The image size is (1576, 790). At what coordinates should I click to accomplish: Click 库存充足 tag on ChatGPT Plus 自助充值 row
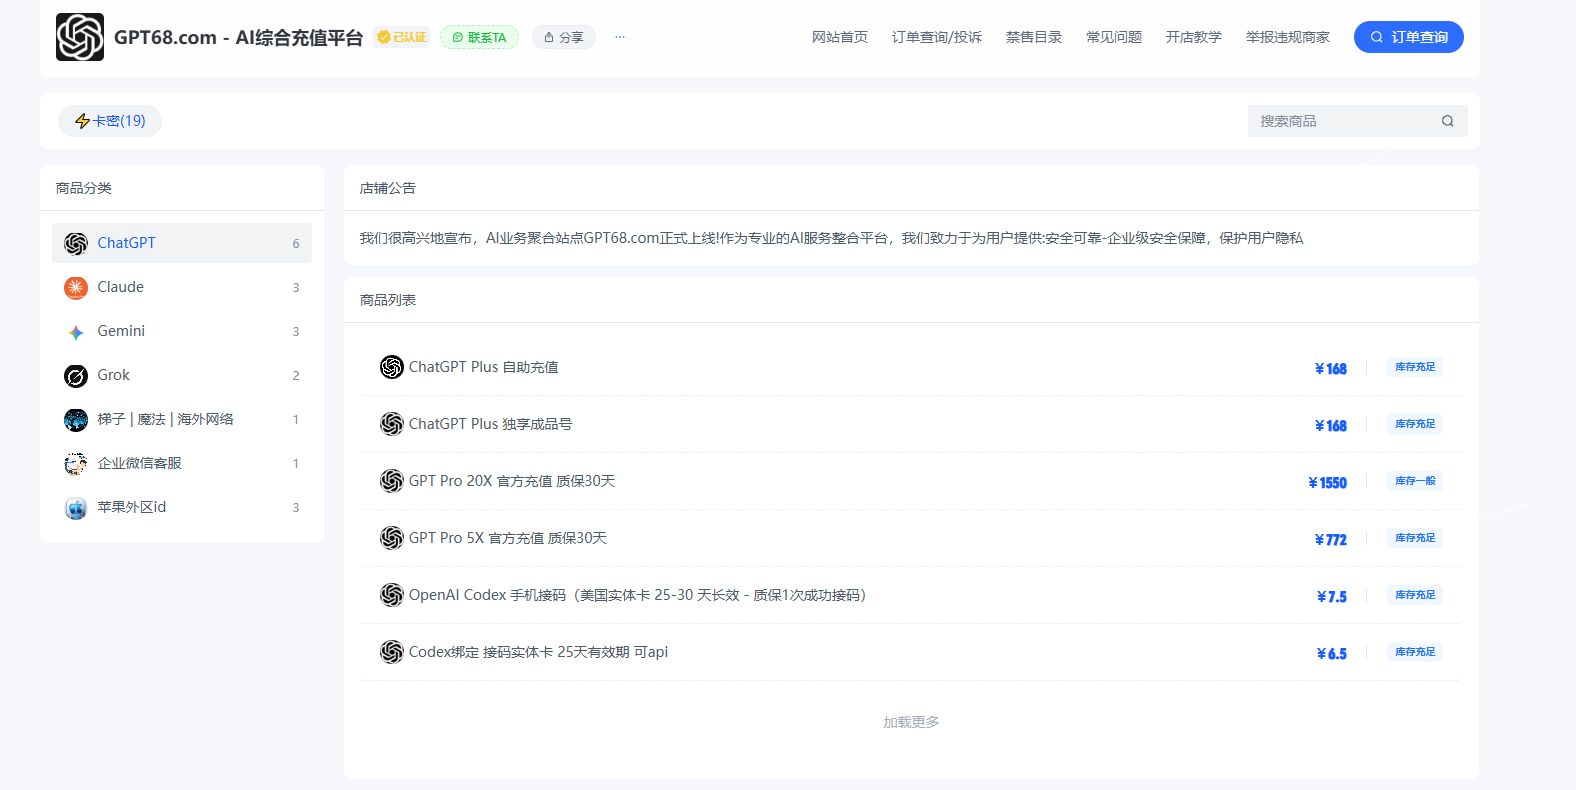click(1415, 367)
